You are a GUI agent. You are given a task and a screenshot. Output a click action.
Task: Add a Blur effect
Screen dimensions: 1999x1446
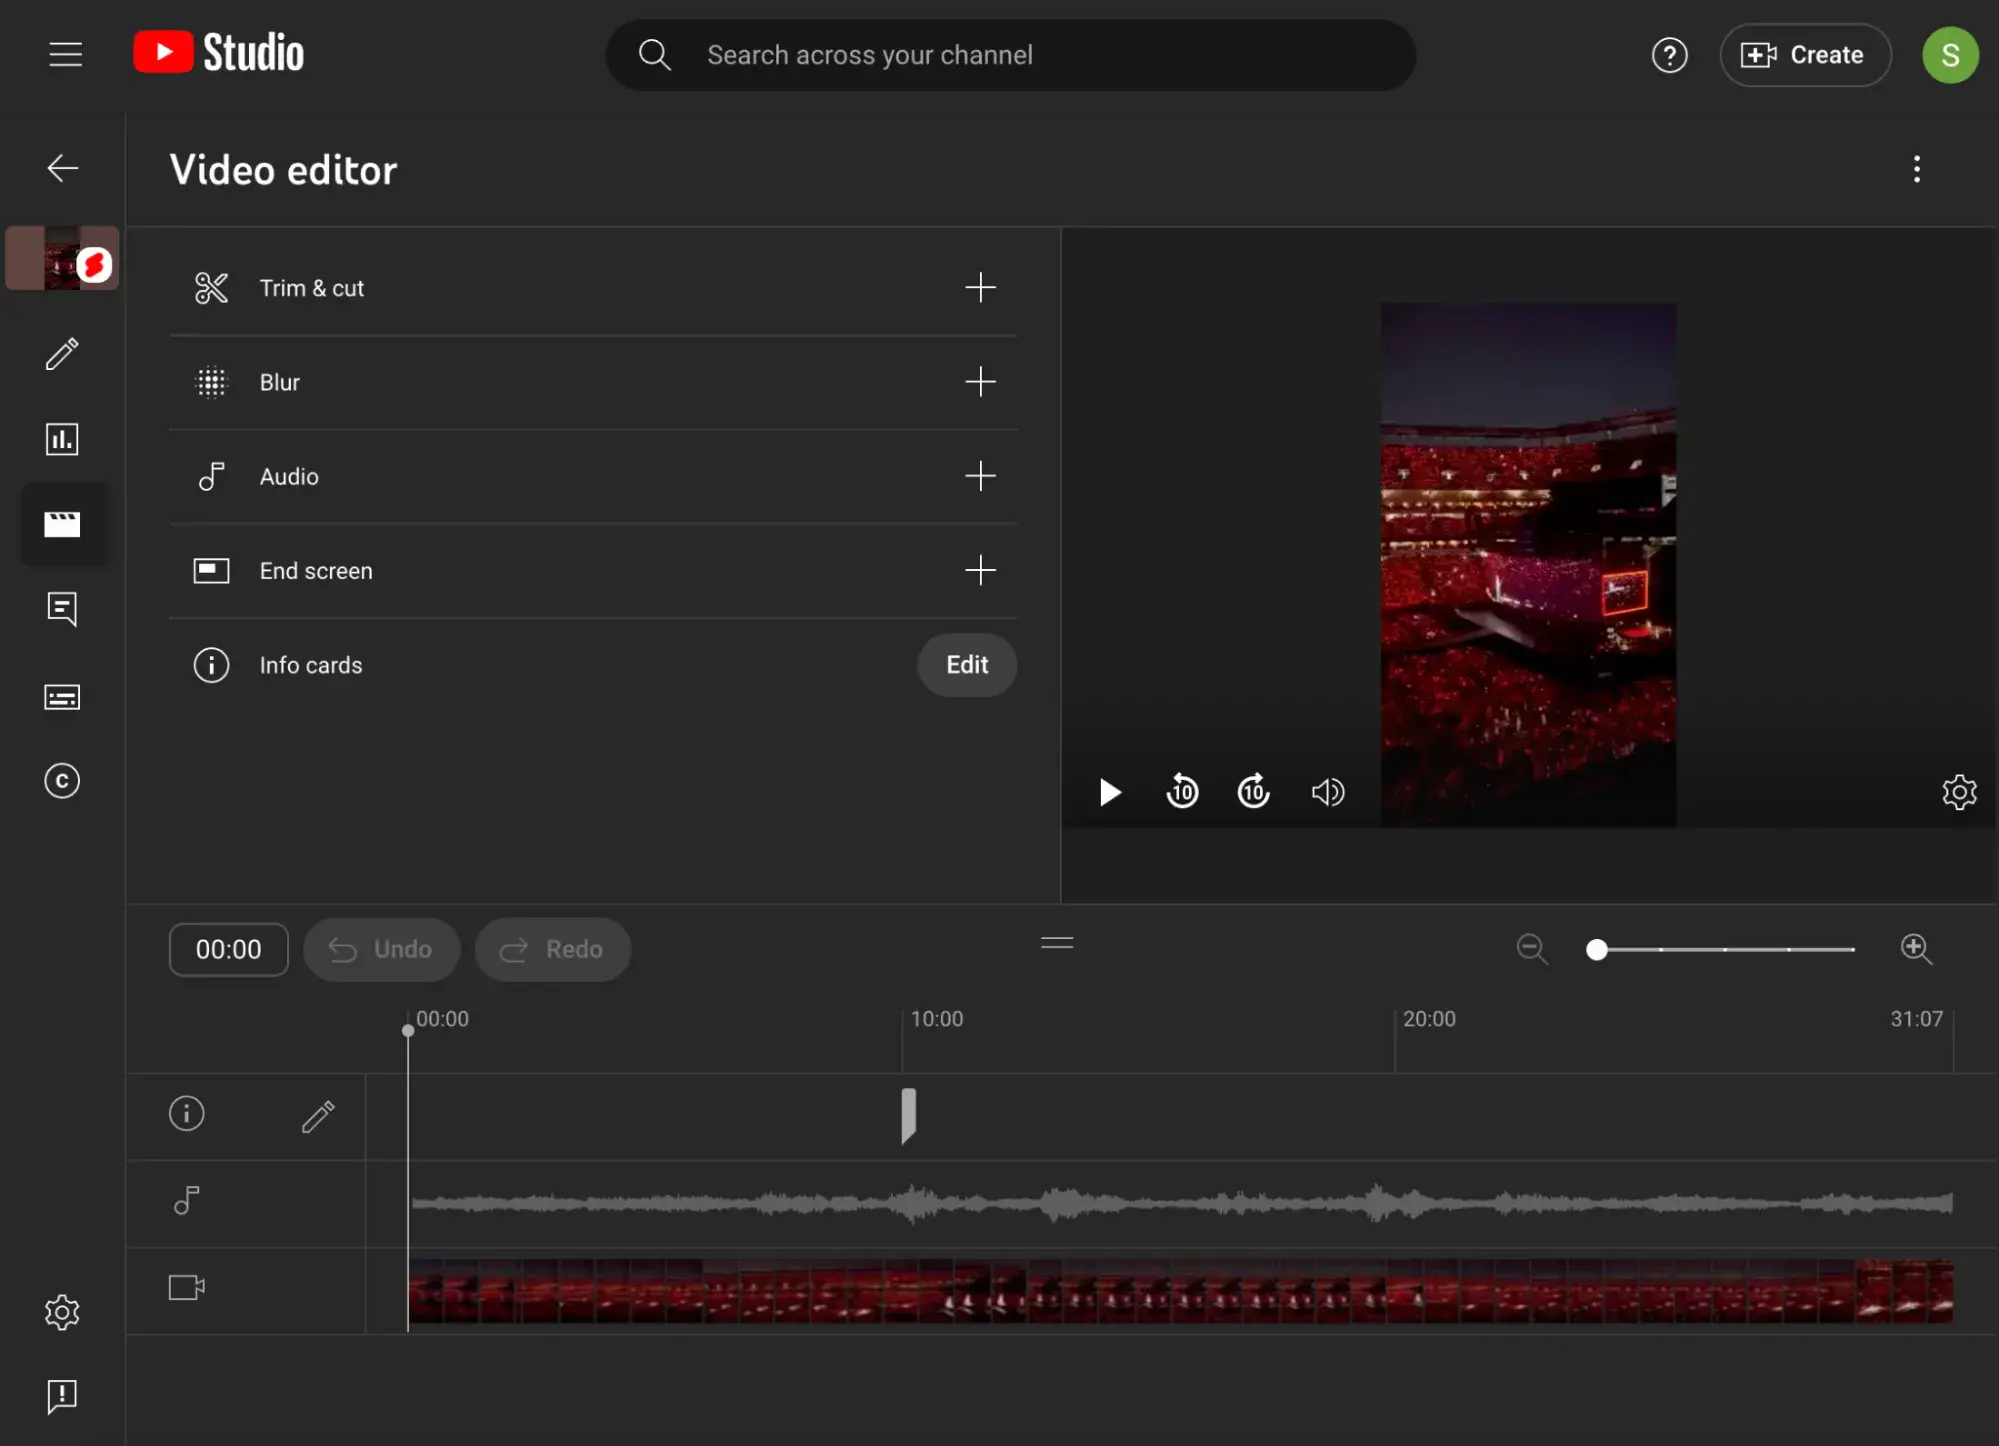(980, 382)
